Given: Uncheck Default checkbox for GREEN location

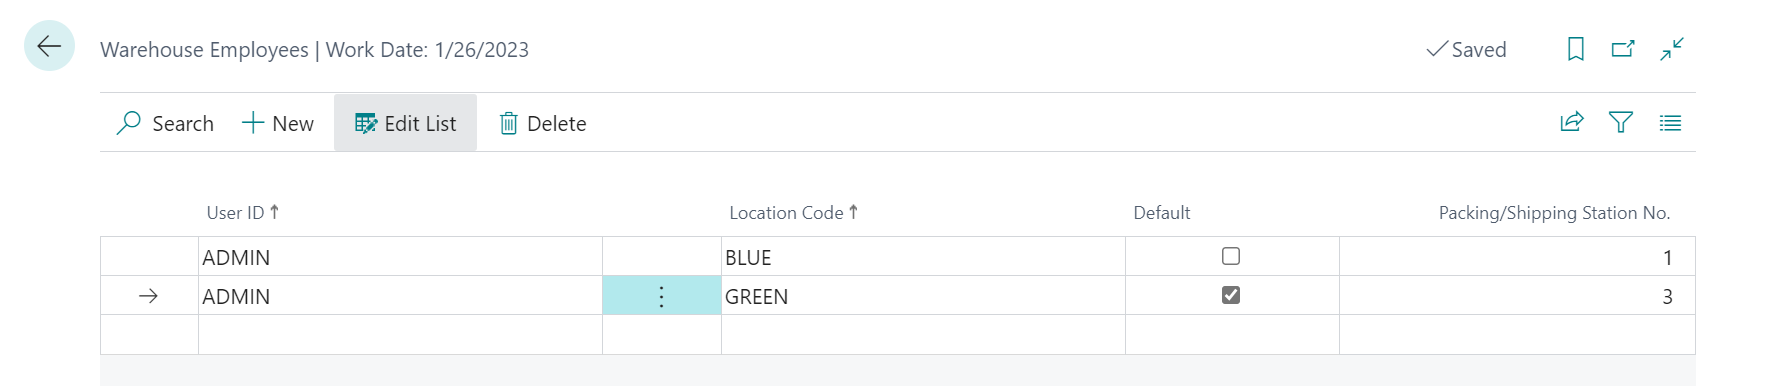Looking at the screenshot, I should [1231, 295].
